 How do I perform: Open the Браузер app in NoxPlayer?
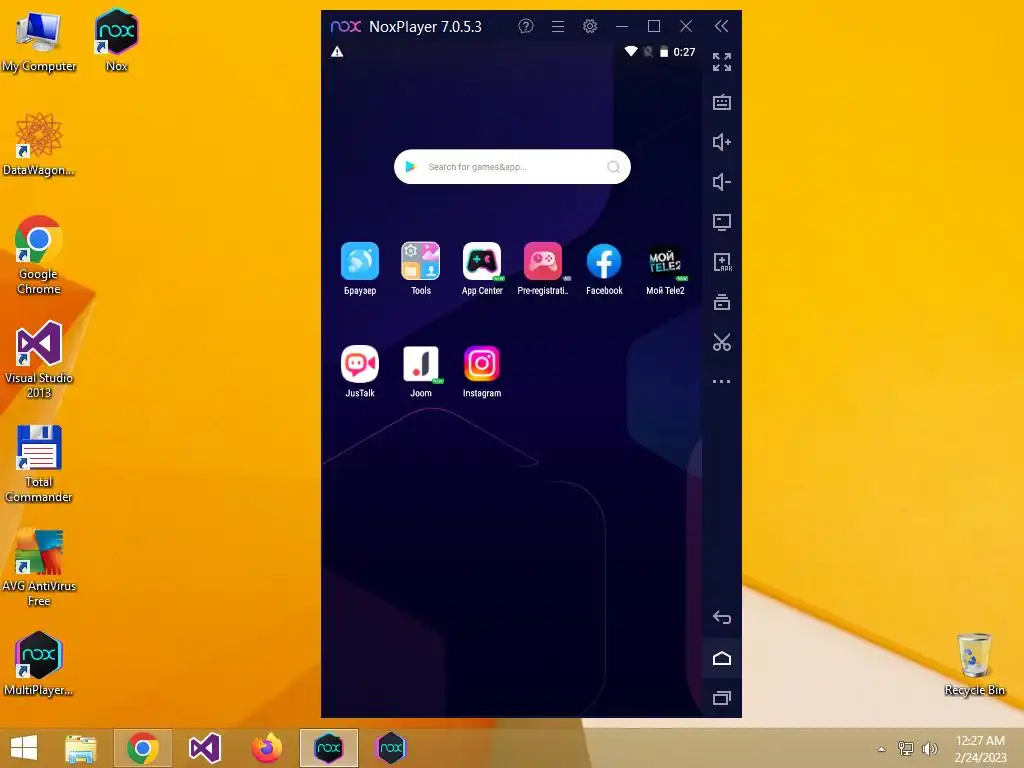(x=360, y=261)
